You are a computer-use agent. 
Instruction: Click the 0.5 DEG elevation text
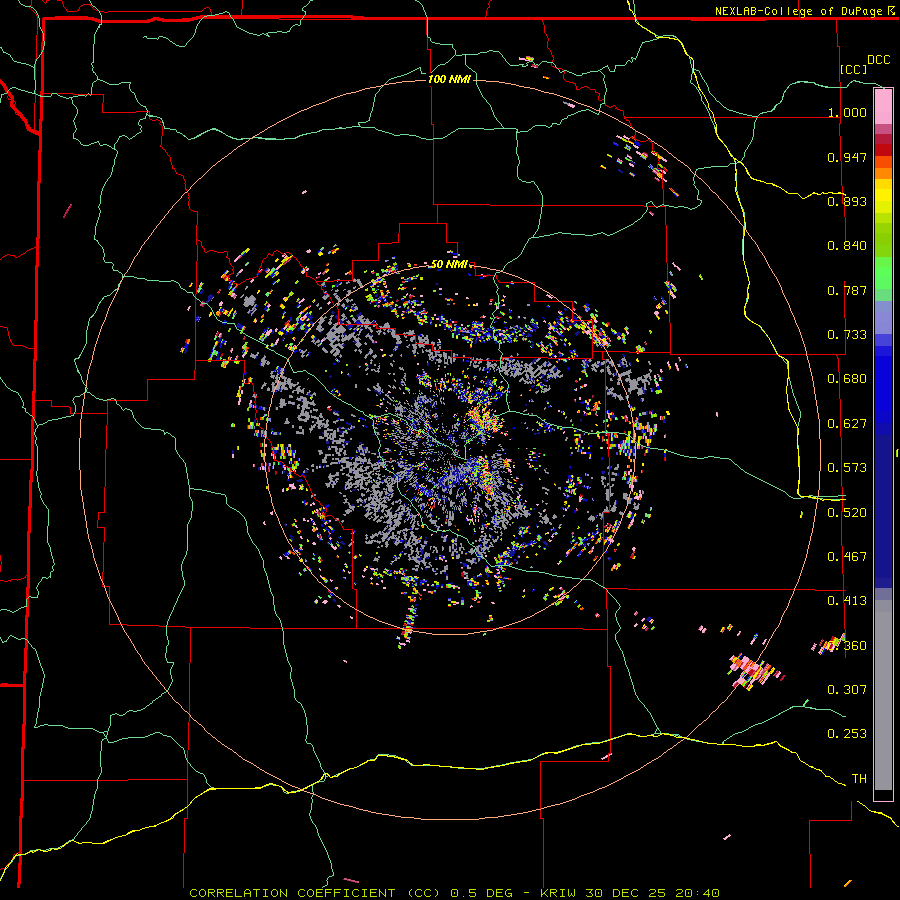(482, 893)
